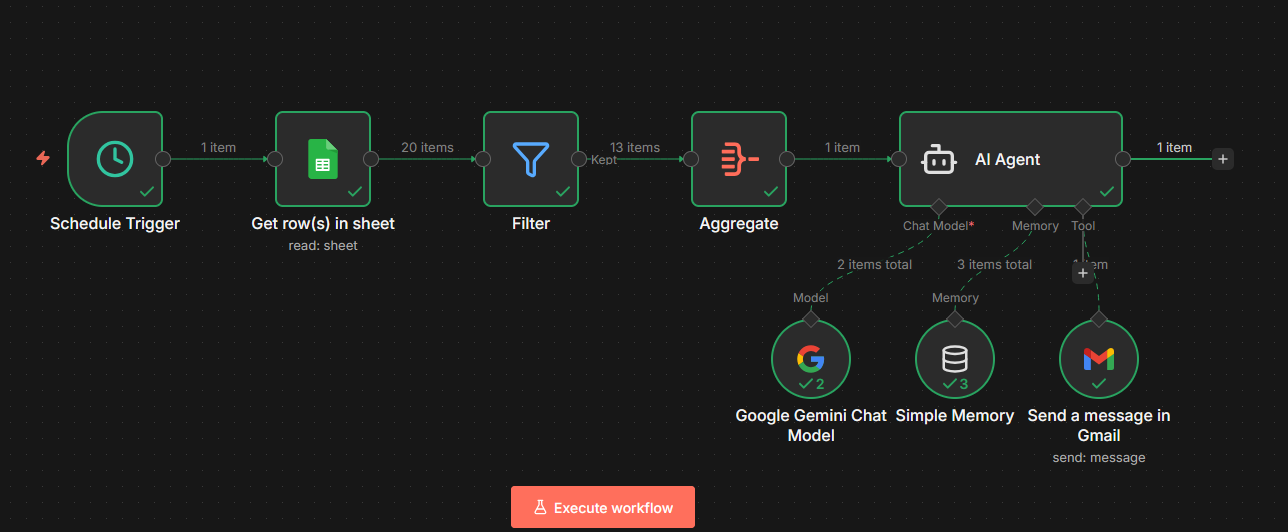The height and width of the screenshot is (532, 1288).
Task: Click the "Kept" label on Filter output
Action: pyautogui.click(x=604, y=160)
